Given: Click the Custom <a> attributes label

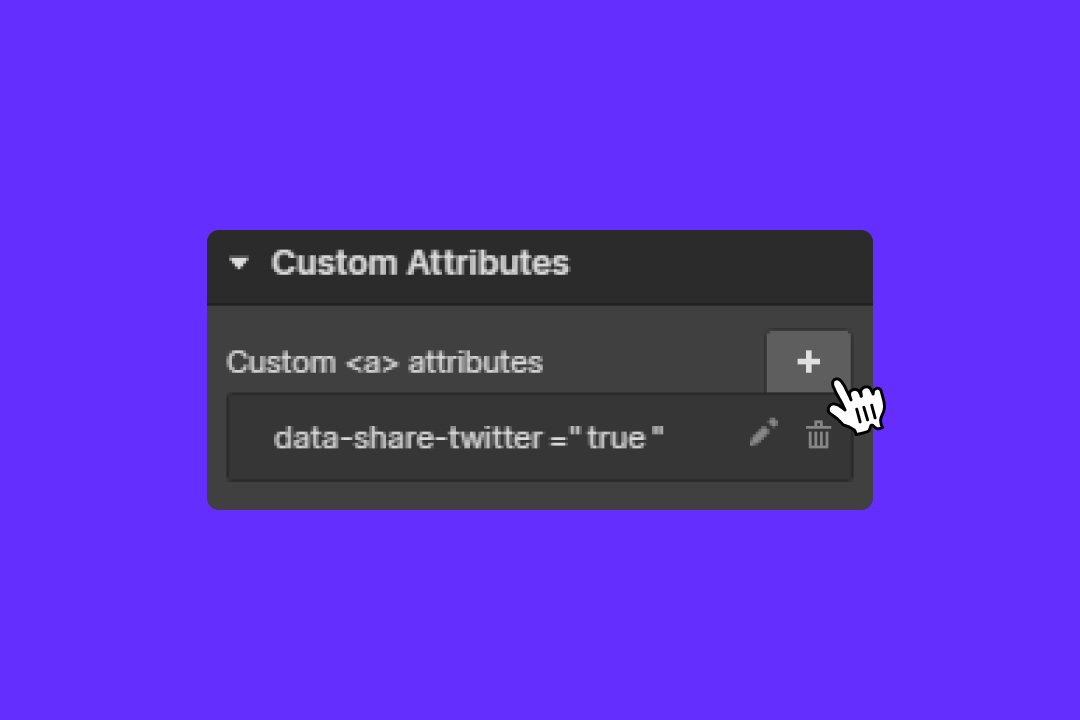Looking at the screenshot, I should (x=385, y=362).
